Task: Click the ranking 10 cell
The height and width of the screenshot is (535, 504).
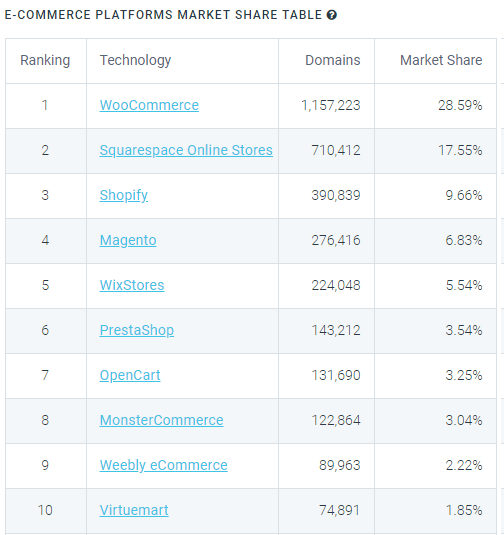Action: [45, 510]
